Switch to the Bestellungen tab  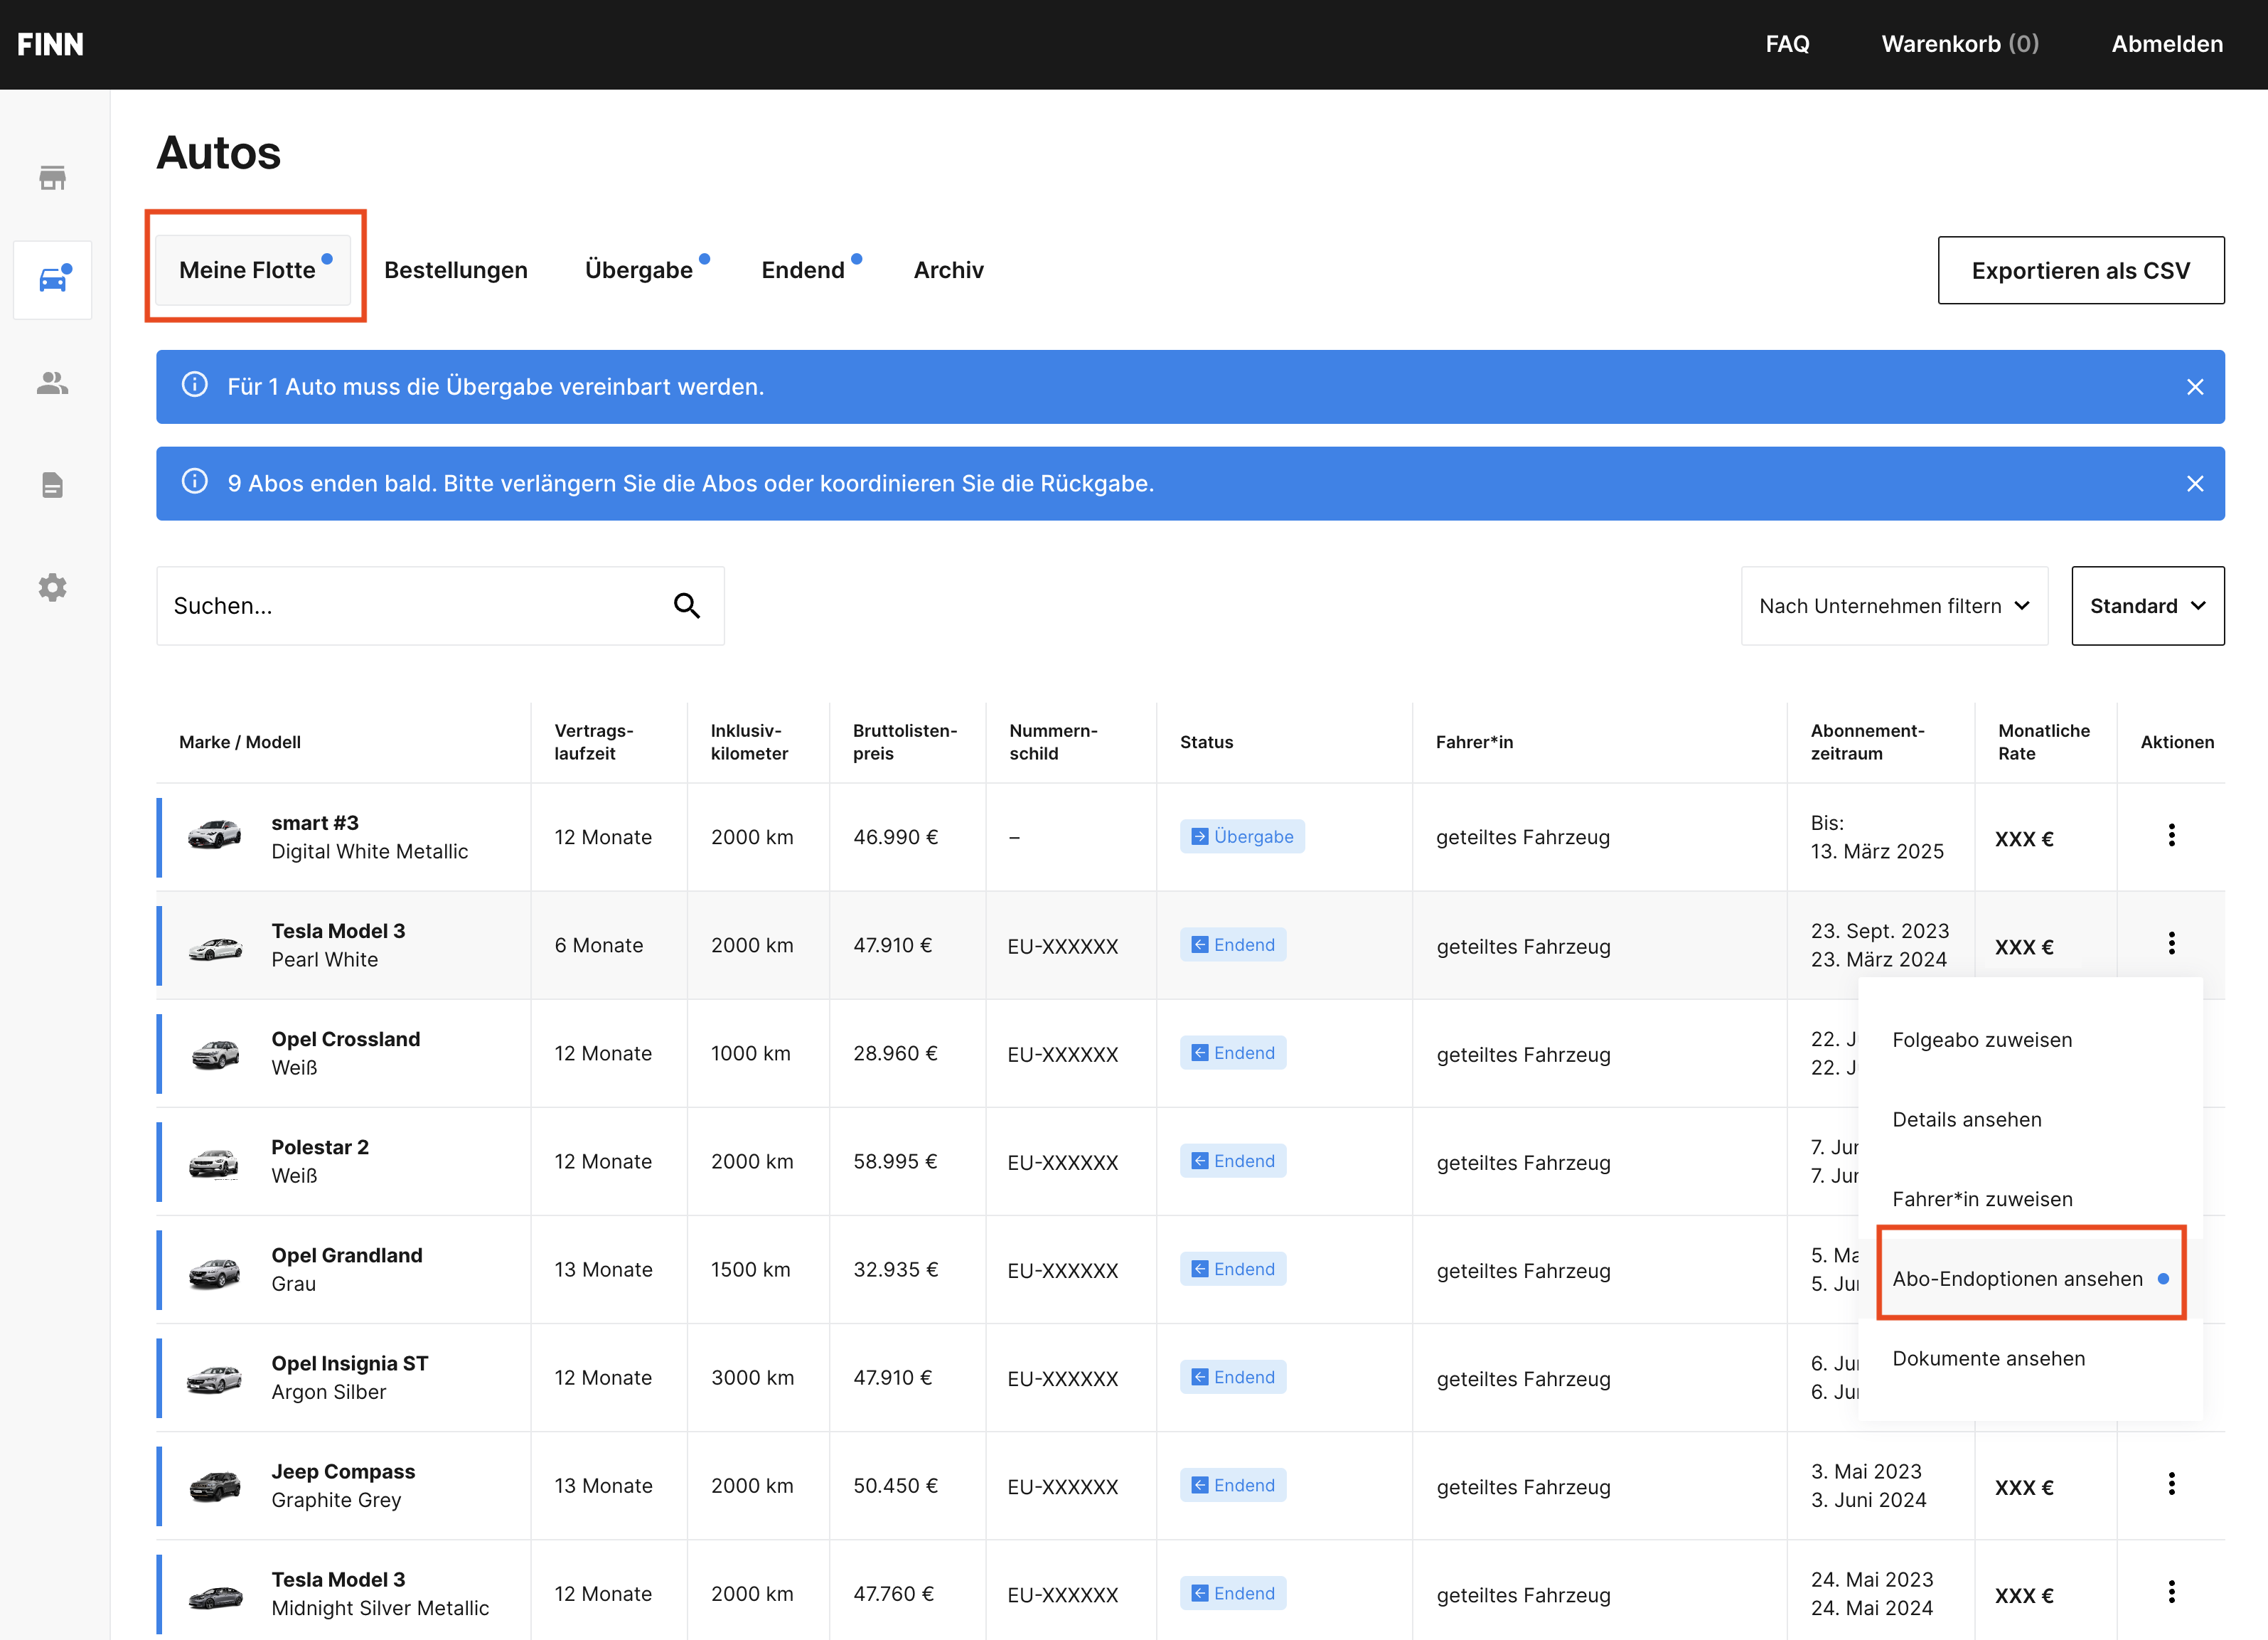456,270
